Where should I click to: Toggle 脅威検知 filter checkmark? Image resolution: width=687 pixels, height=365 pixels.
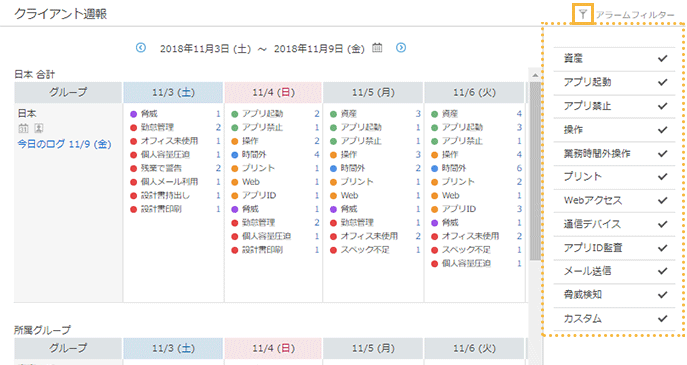click(x=662, y=295)
